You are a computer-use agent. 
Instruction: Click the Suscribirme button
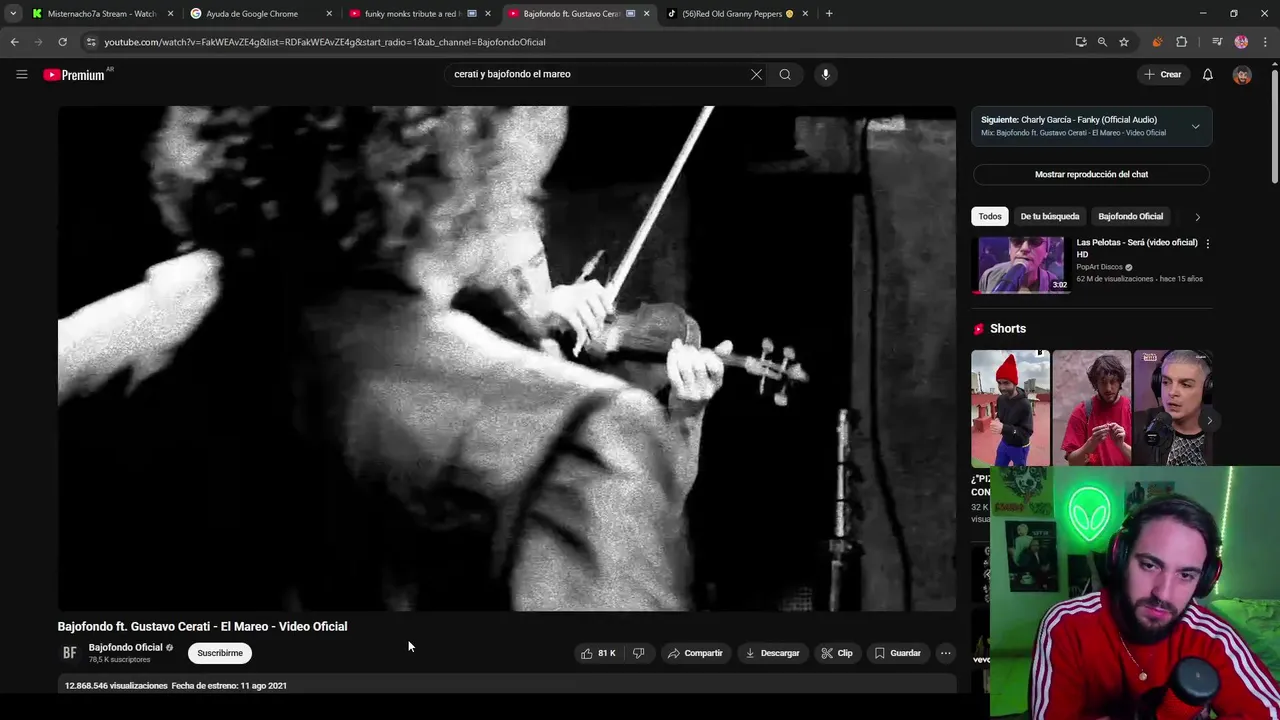(220, 653)
